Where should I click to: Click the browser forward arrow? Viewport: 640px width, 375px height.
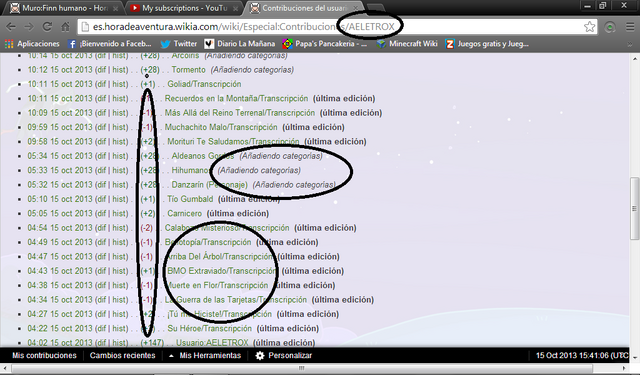tap(29, 27)
